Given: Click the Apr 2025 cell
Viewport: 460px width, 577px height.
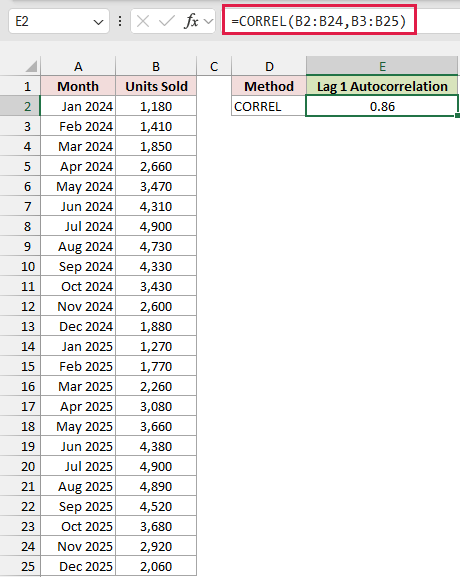Looking at the screenshot, I should [78, 406].
